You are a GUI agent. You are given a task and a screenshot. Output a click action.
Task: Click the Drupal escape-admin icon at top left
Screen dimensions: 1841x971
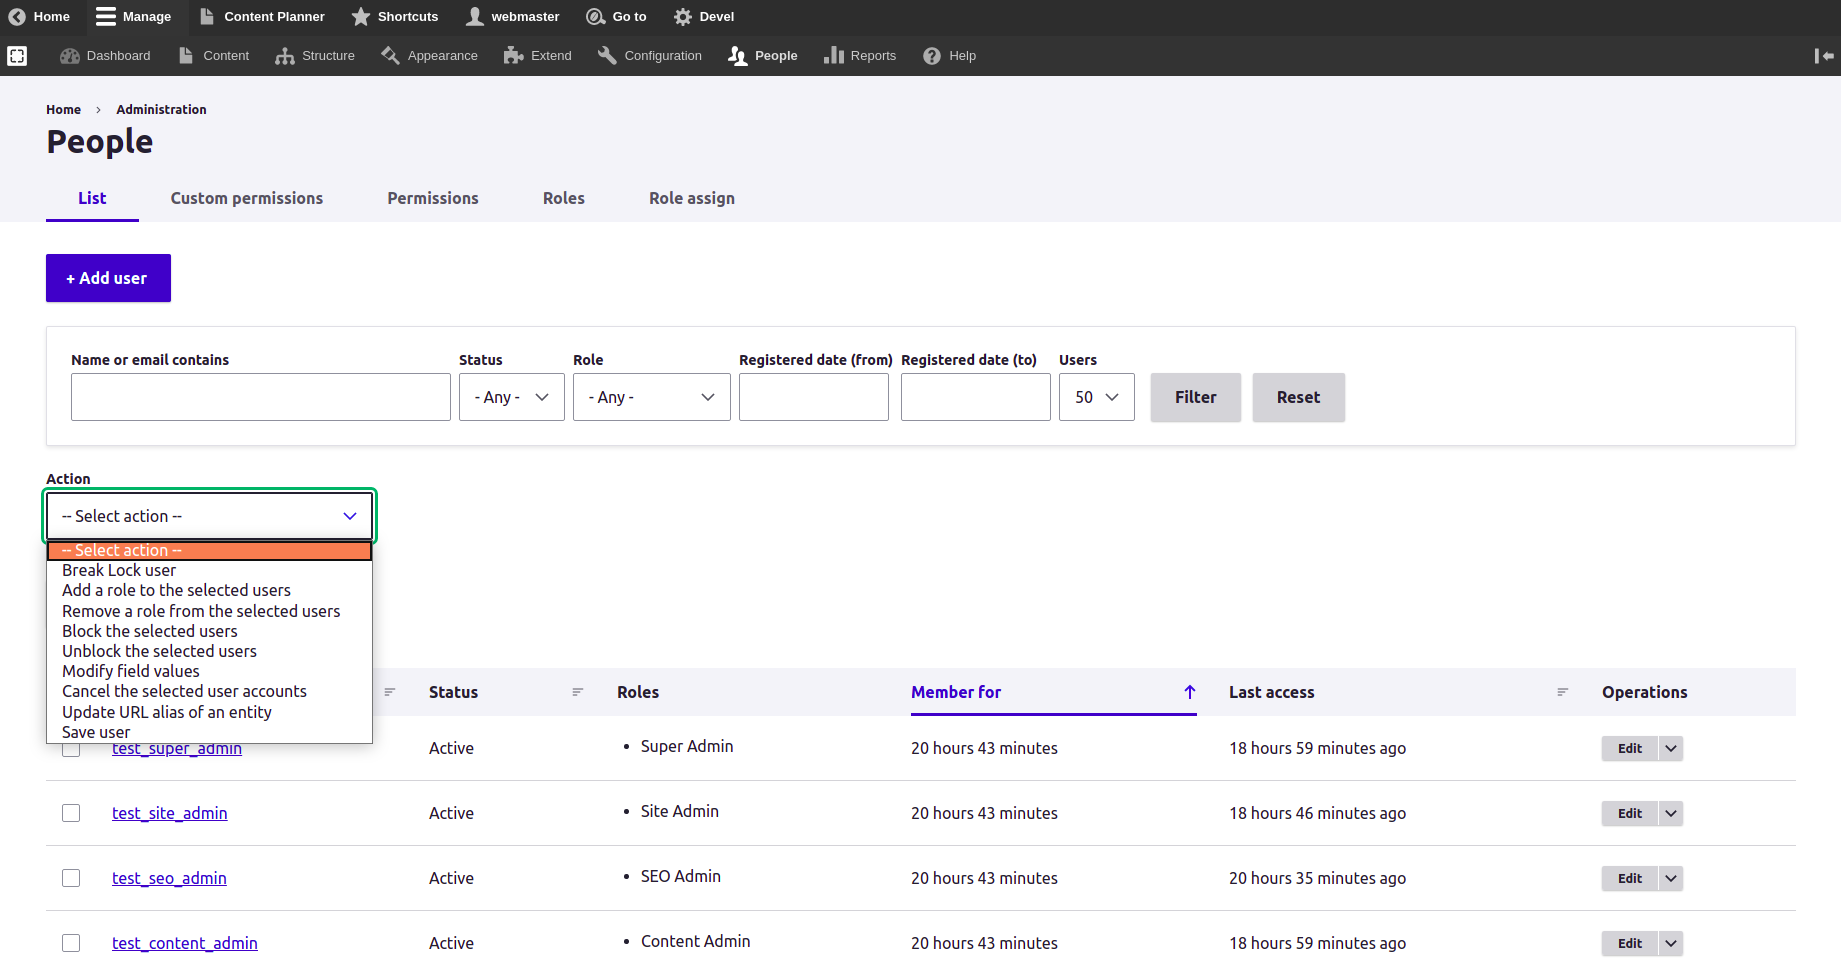click(x=17, y=56)
